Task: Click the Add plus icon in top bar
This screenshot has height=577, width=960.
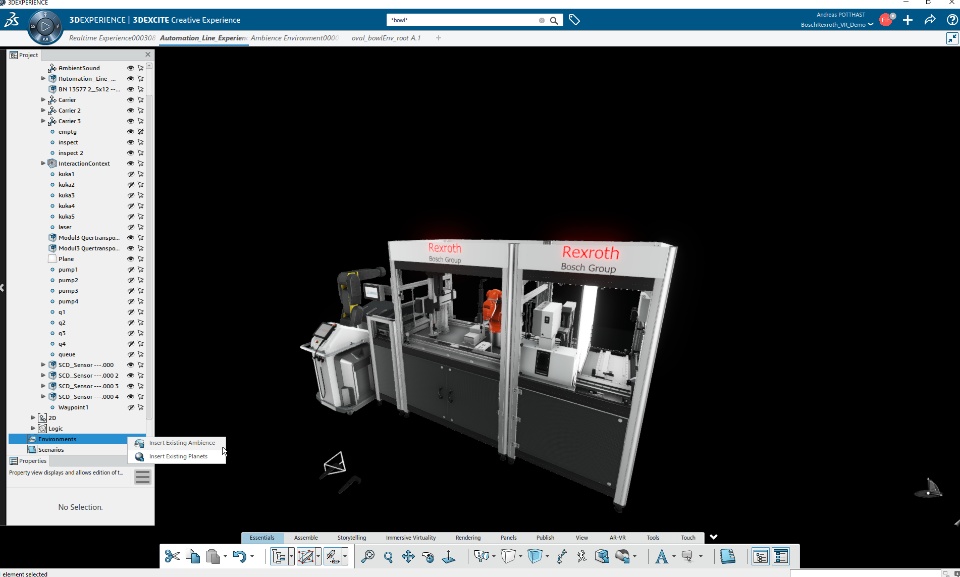Action: [908, 20]
